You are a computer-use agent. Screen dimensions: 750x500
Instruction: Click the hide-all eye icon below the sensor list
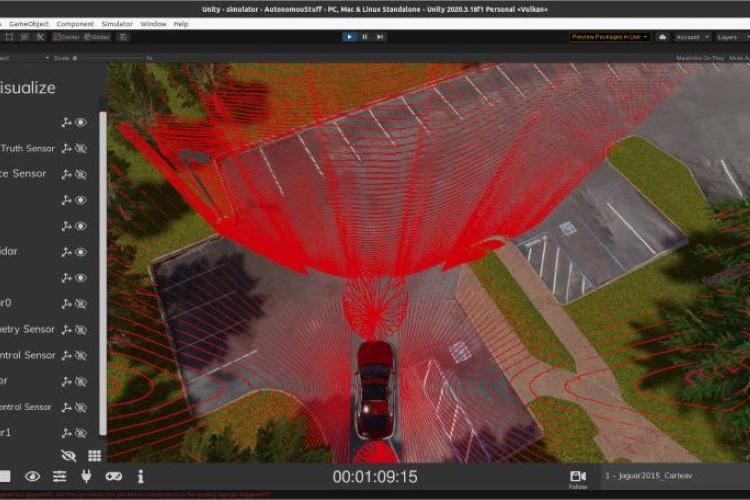point(68,455)
